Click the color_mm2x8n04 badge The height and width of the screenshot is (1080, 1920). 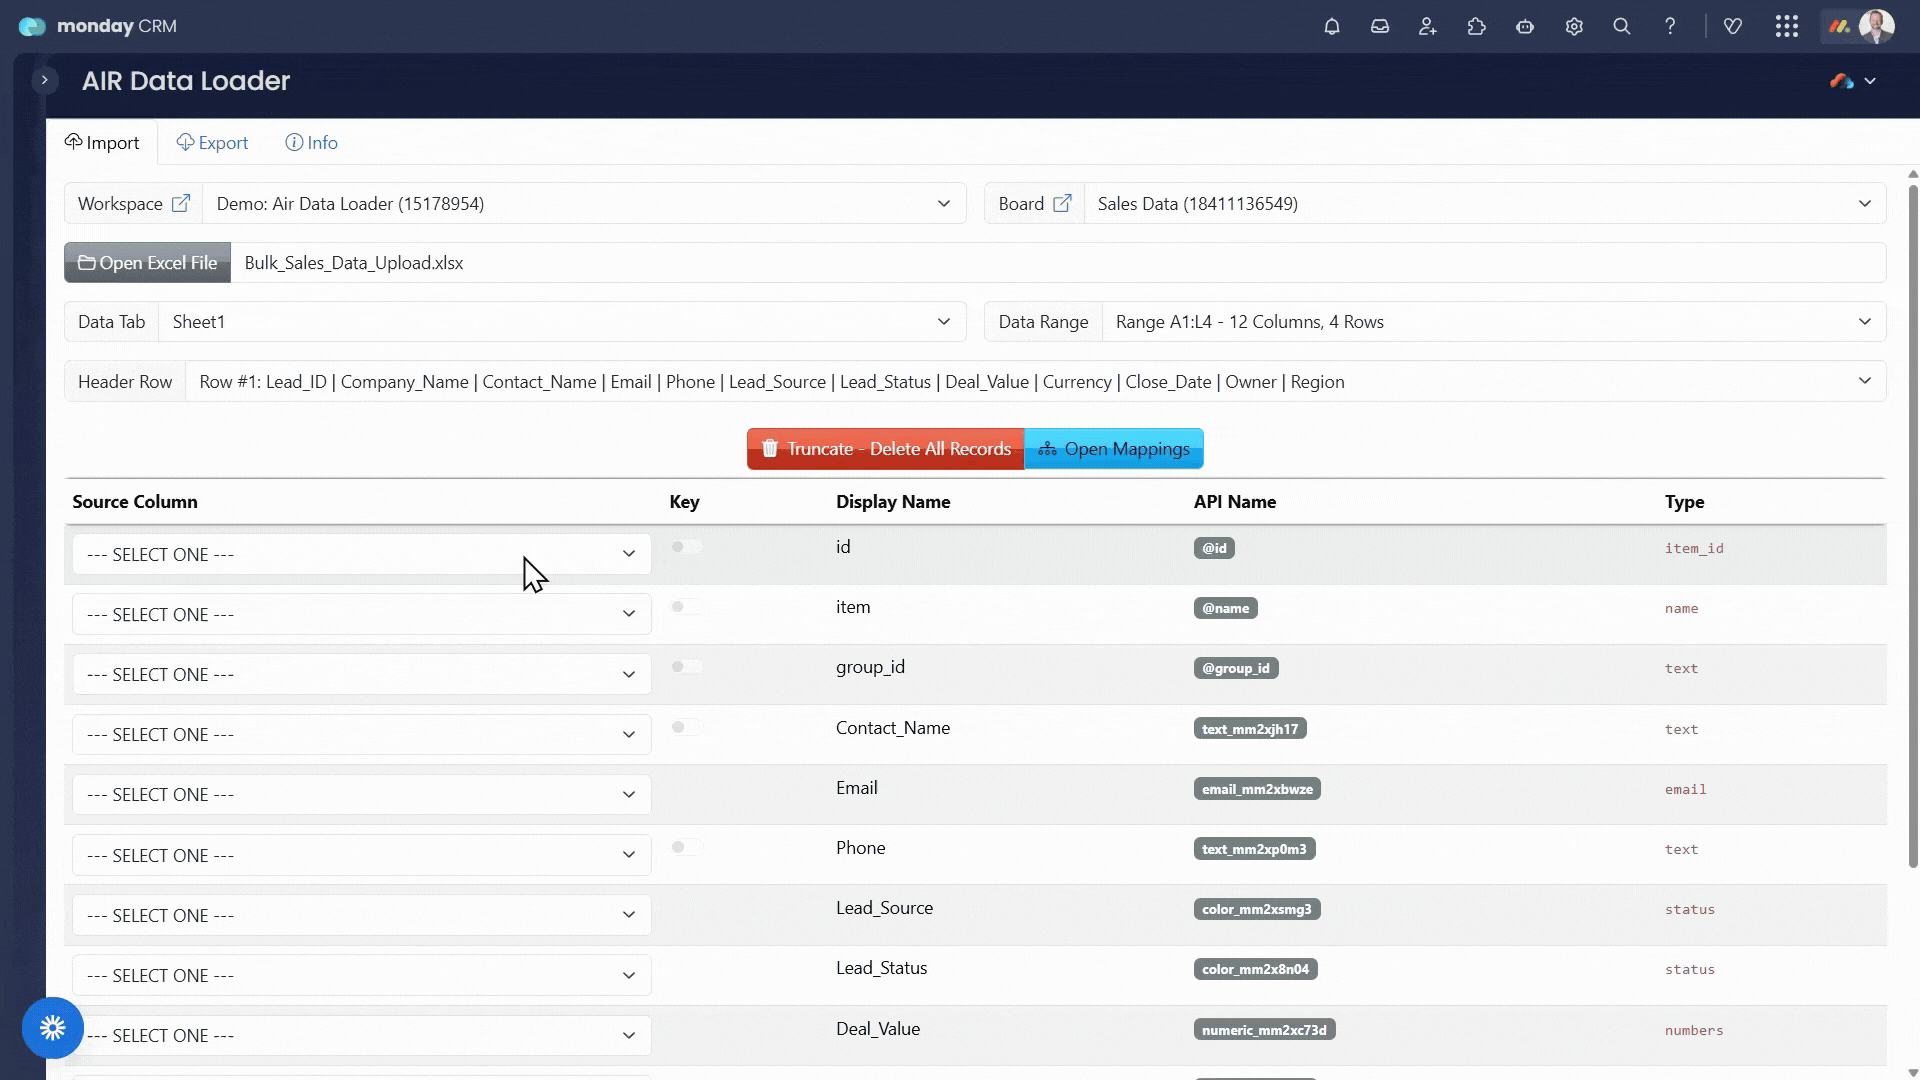1255,969
